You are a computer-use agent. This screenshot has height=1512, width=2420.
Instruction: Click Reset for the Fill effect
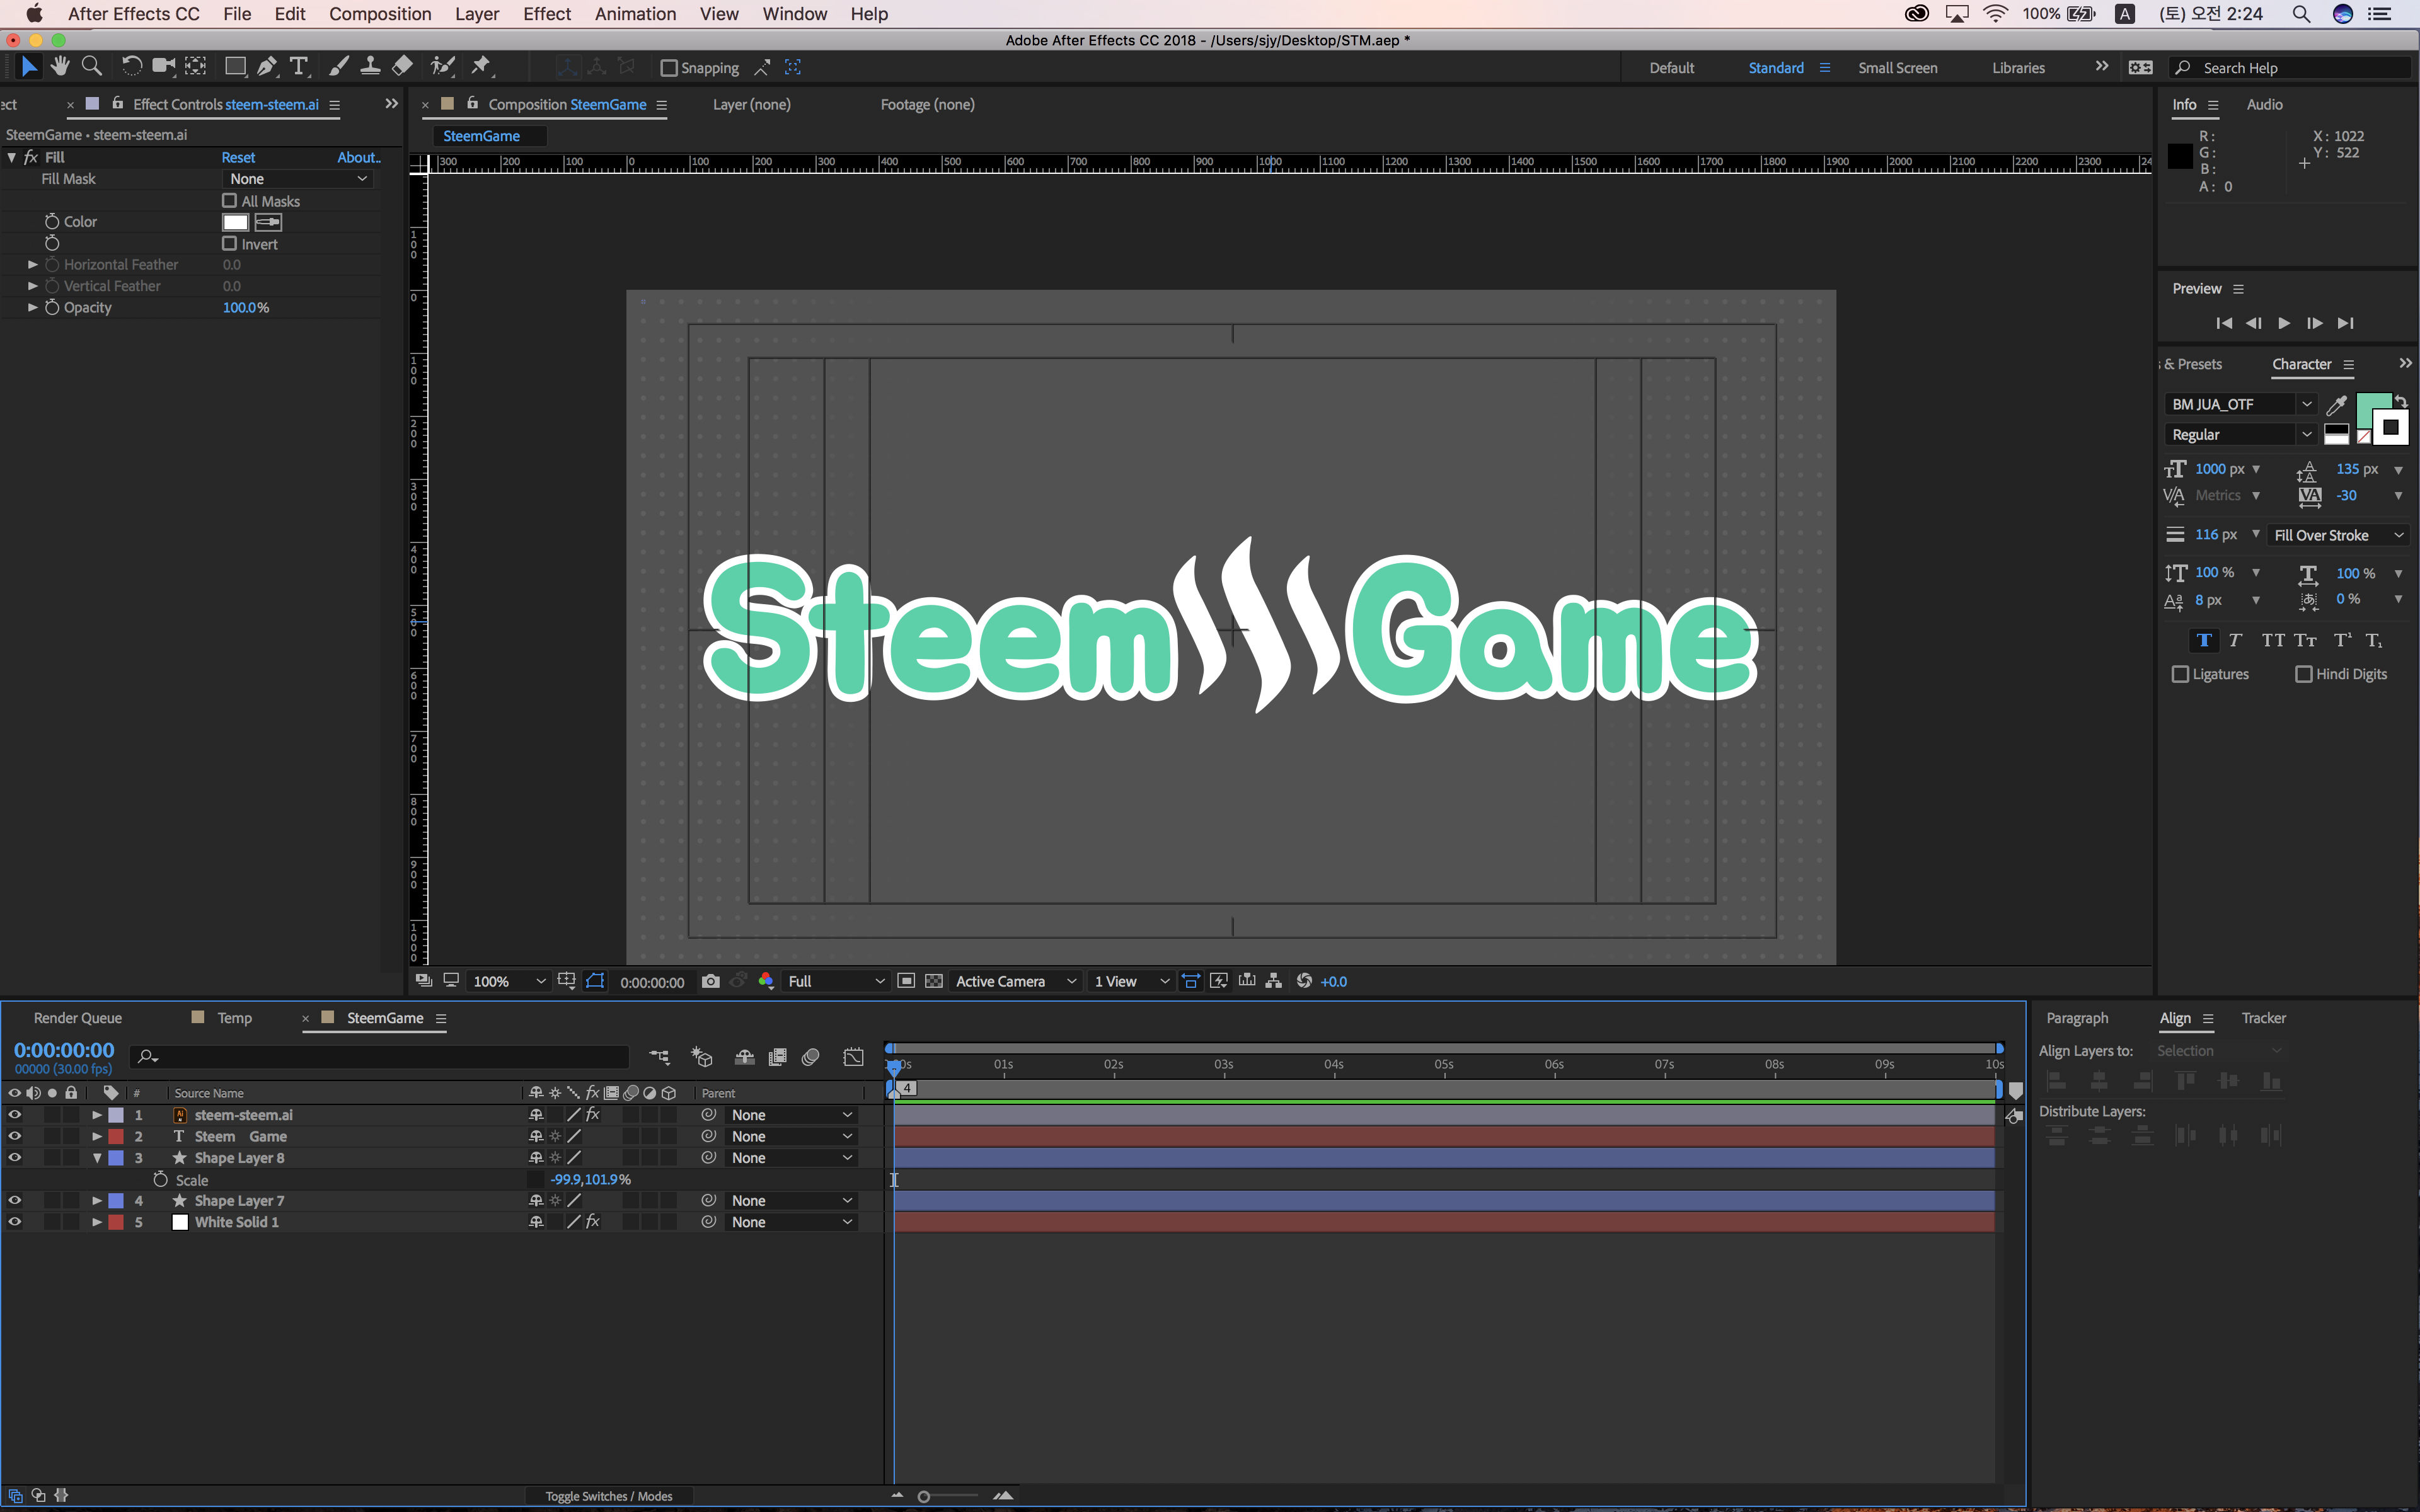click(237, 157)
